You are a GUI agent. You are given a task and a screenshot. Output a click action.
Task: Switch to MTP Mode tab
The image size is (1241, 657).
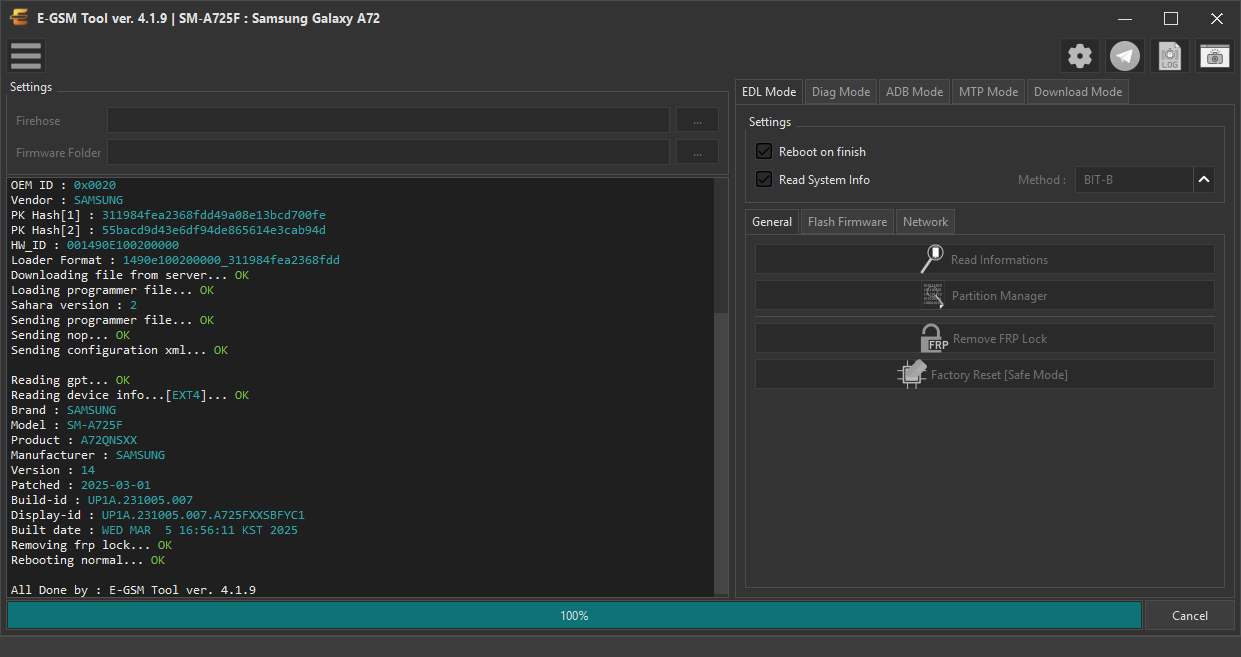(x=988, y=91)
